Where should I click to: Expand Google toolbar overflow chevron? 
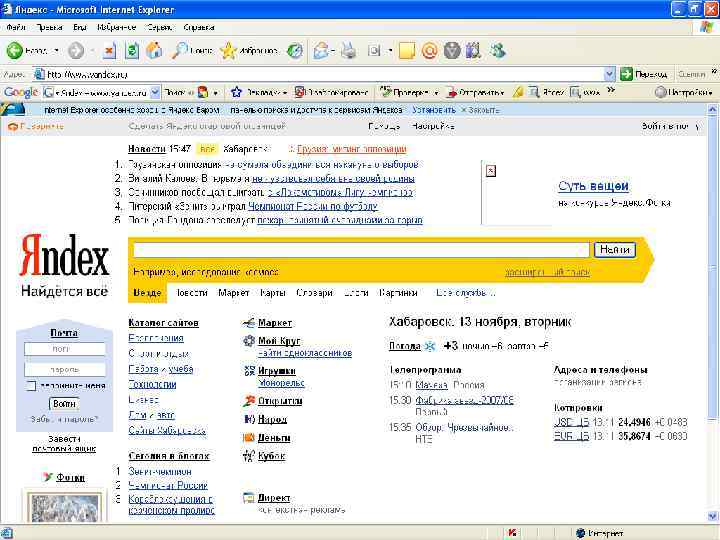point(611,90)
